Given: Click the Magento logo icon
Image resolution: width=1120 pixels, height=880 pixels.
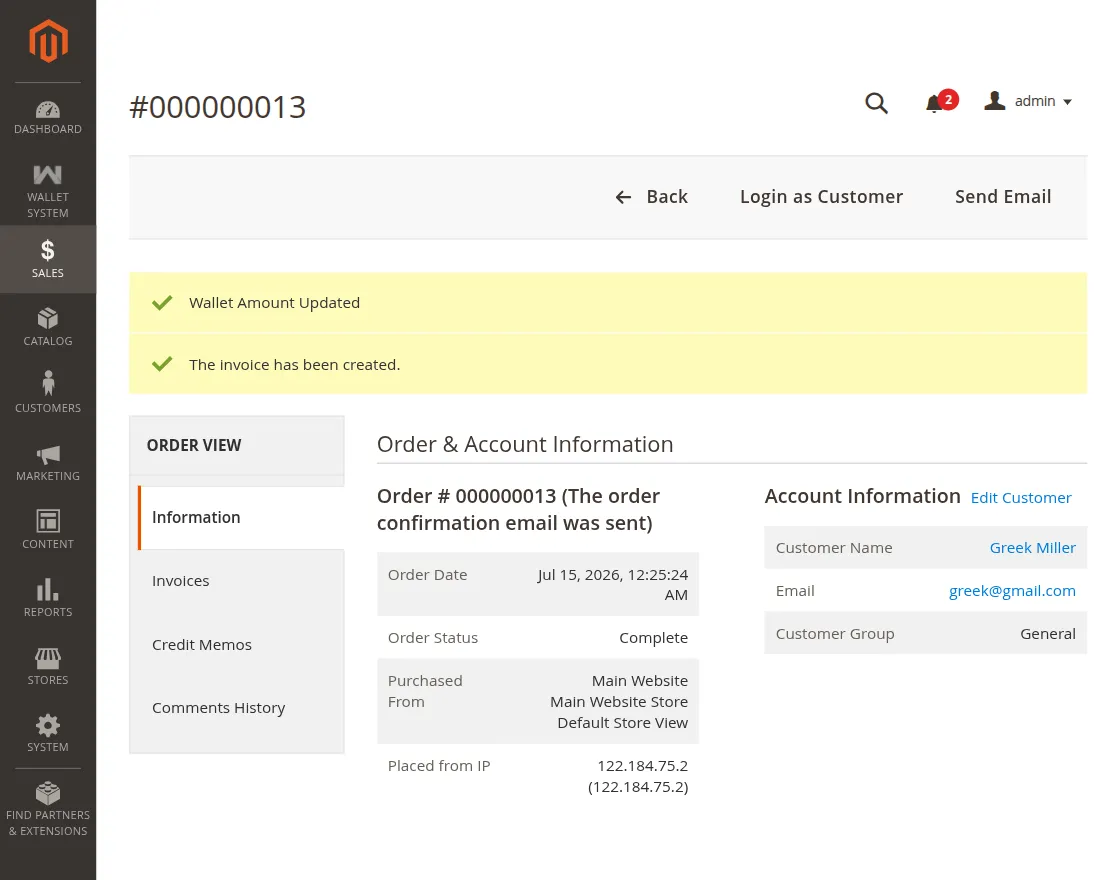Looking at the screenshot, I should [48, 41].
